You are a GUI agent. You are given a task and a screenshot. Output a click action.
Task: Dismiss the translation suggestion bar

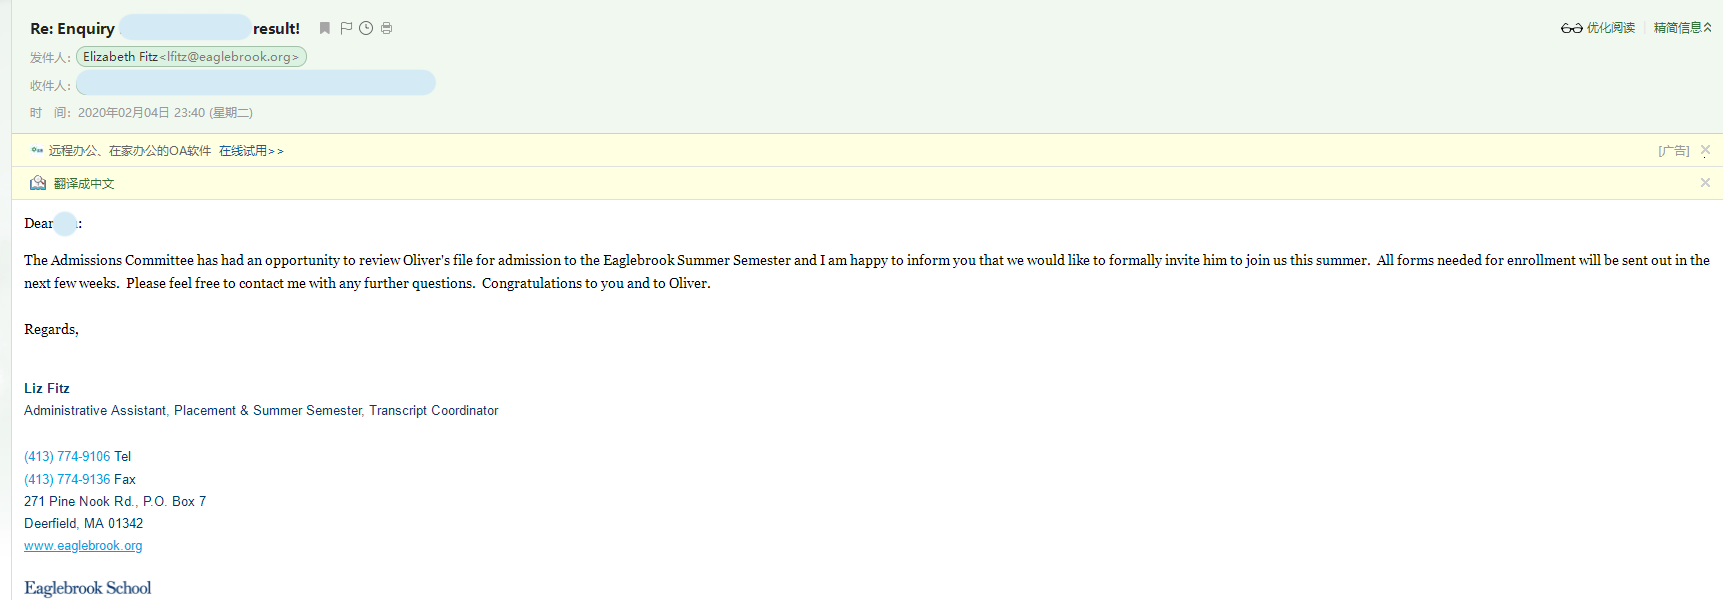[x=1705, y=183]
